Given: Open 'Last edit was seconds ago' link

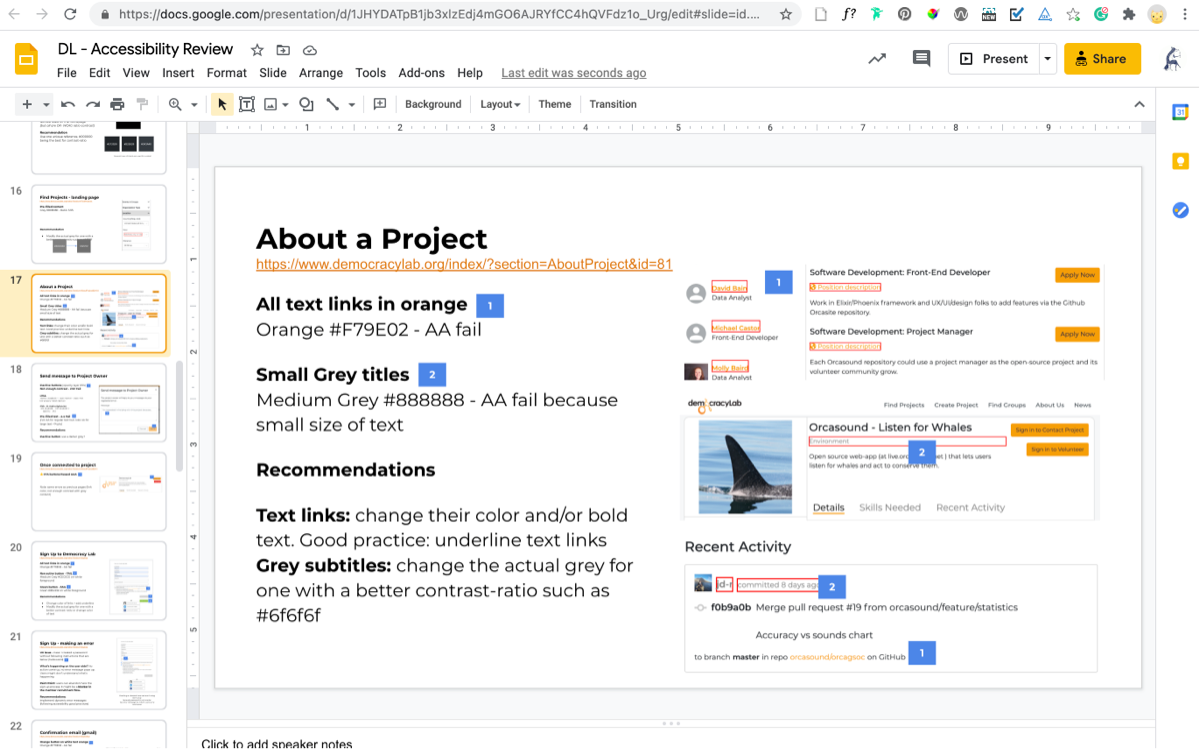Looking at the screenshot, I should [573, 73].
